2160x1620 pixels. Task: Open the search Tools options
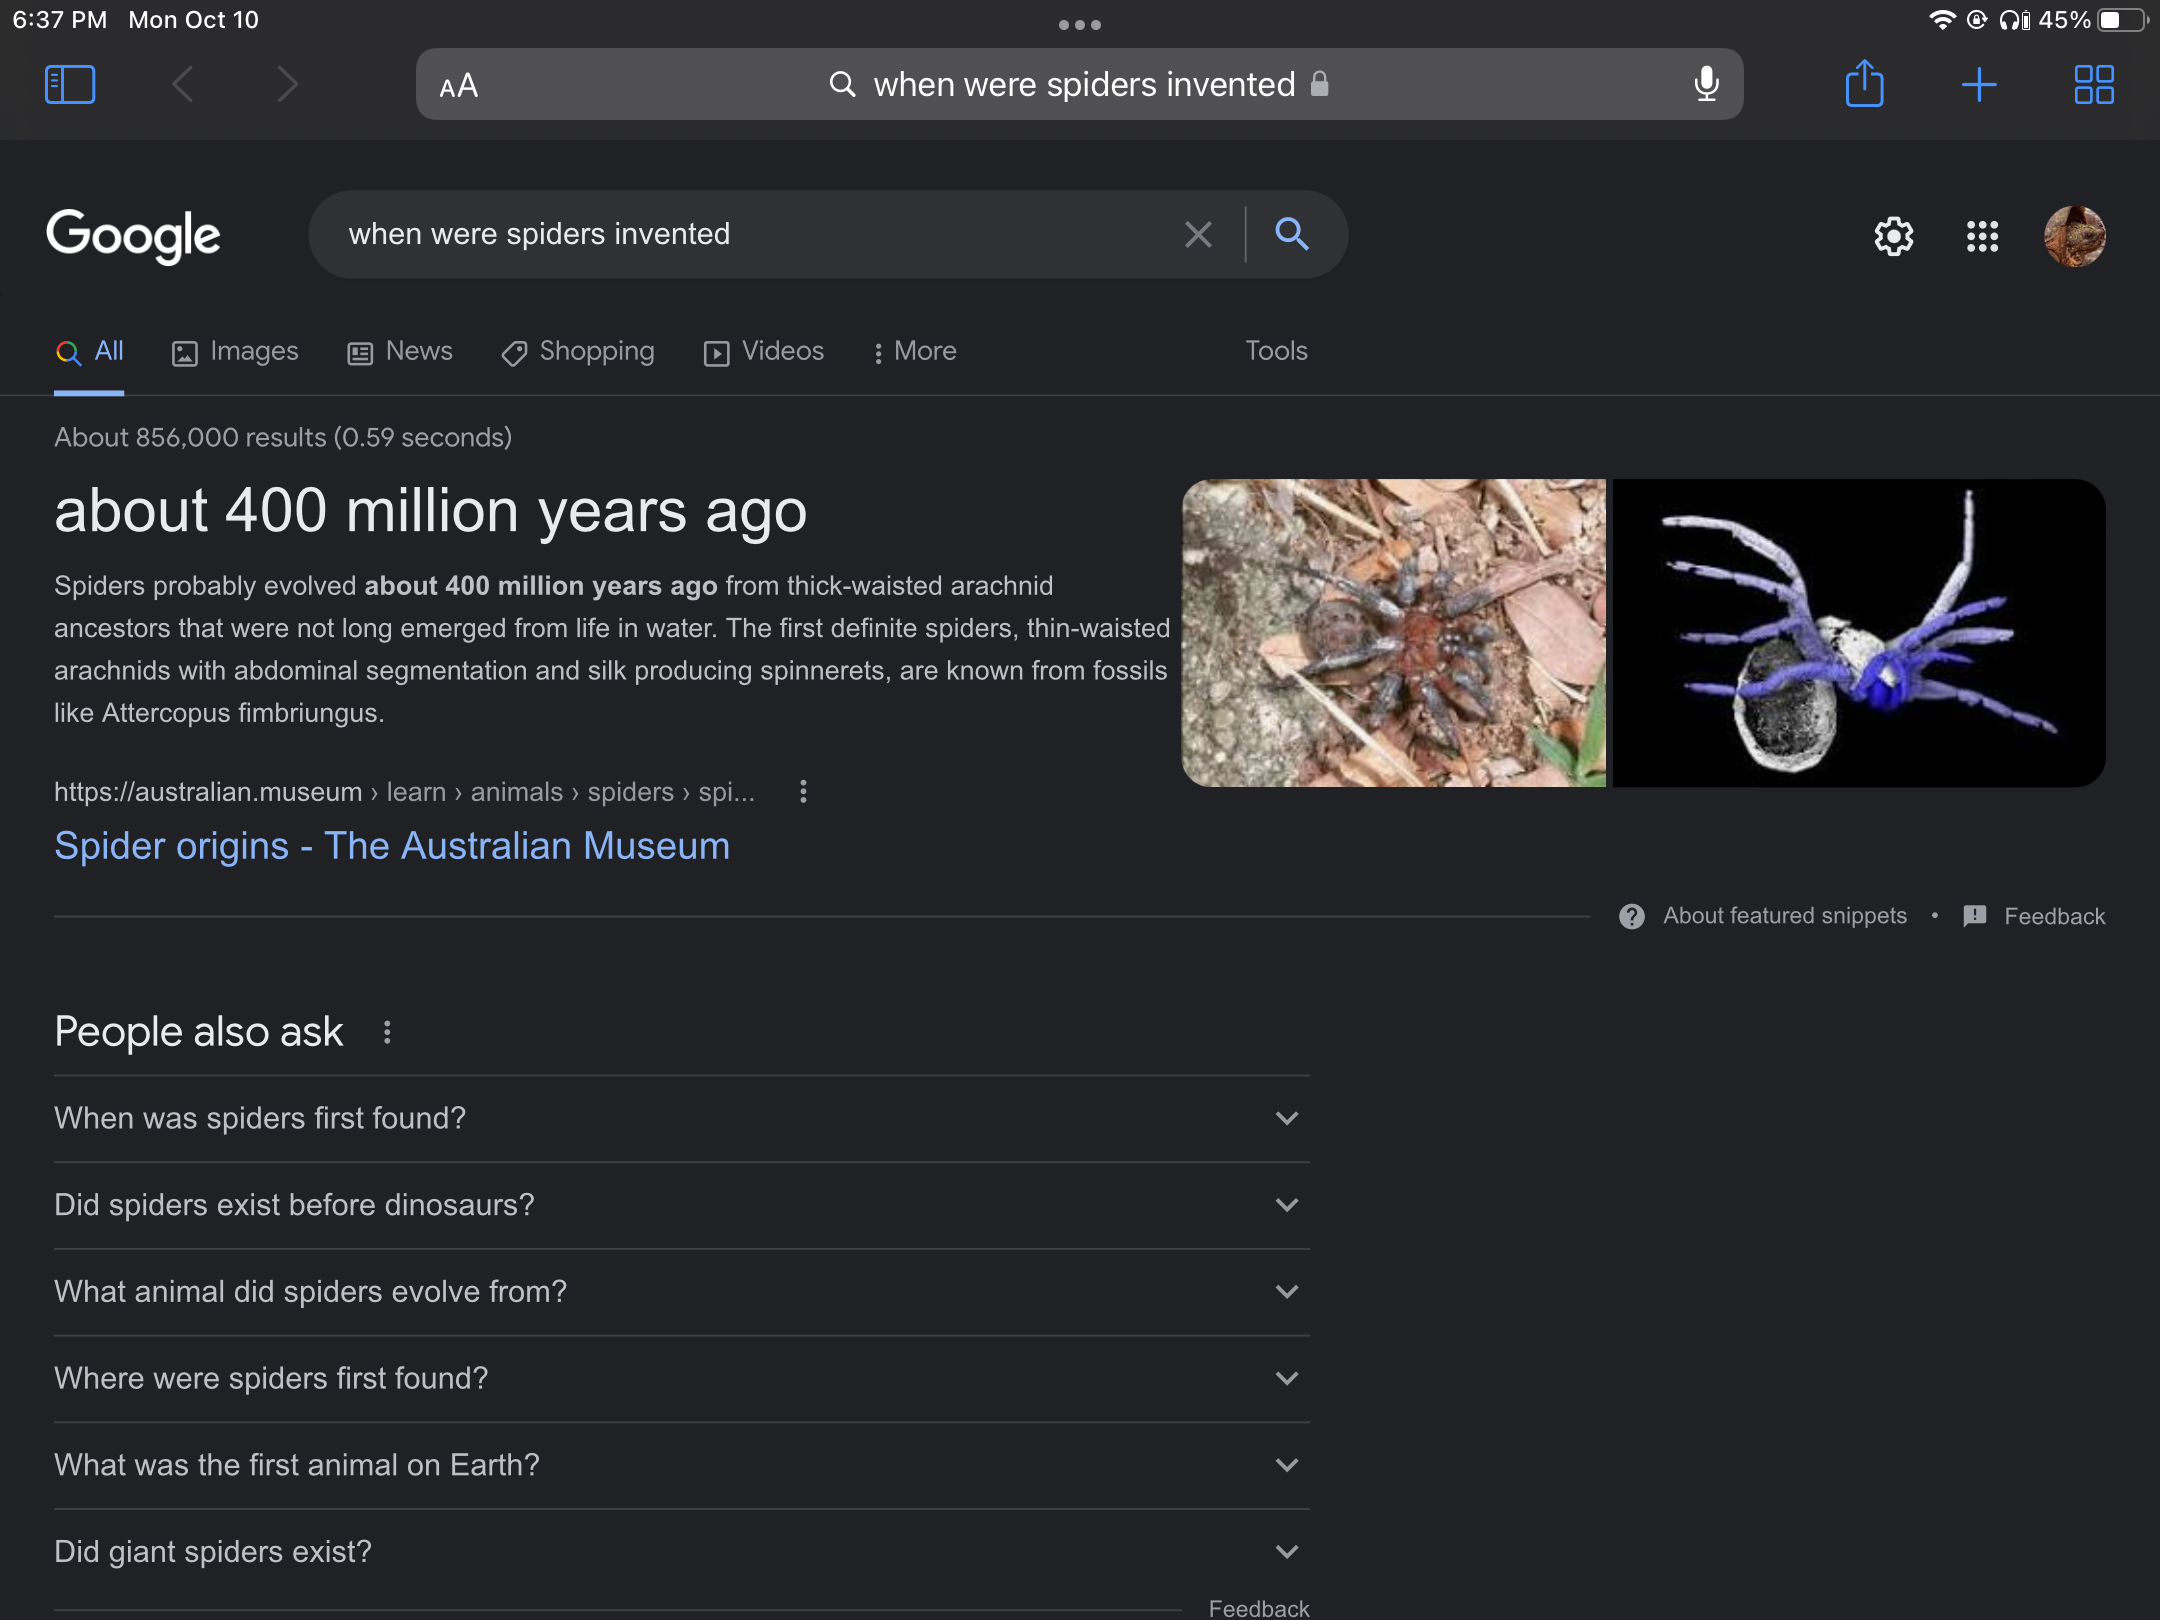(1276, 351)
